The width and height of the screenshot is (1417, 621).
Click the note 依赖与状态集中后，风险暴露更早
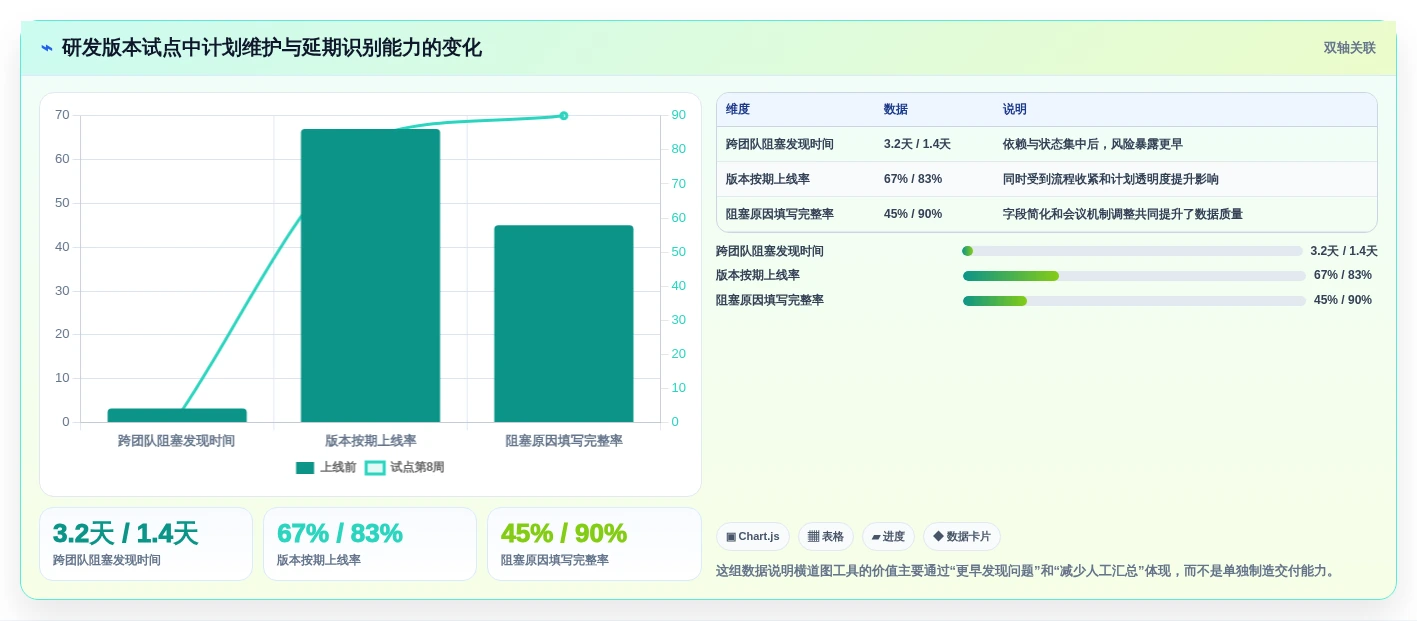coord(1093,144)
